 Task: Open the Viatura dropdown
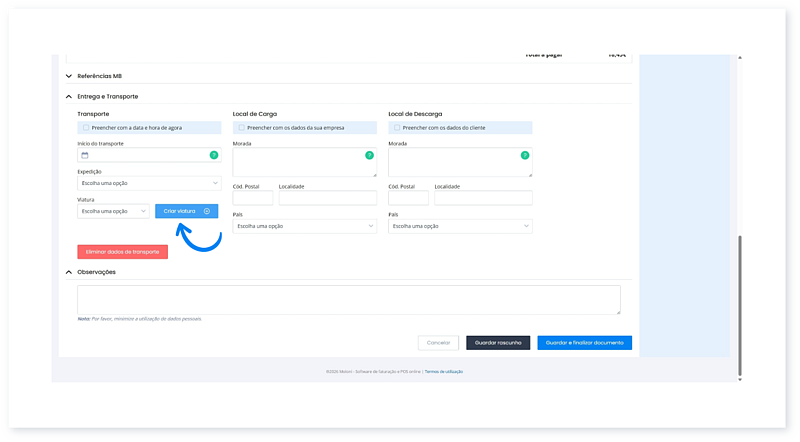tap(113, 211)
